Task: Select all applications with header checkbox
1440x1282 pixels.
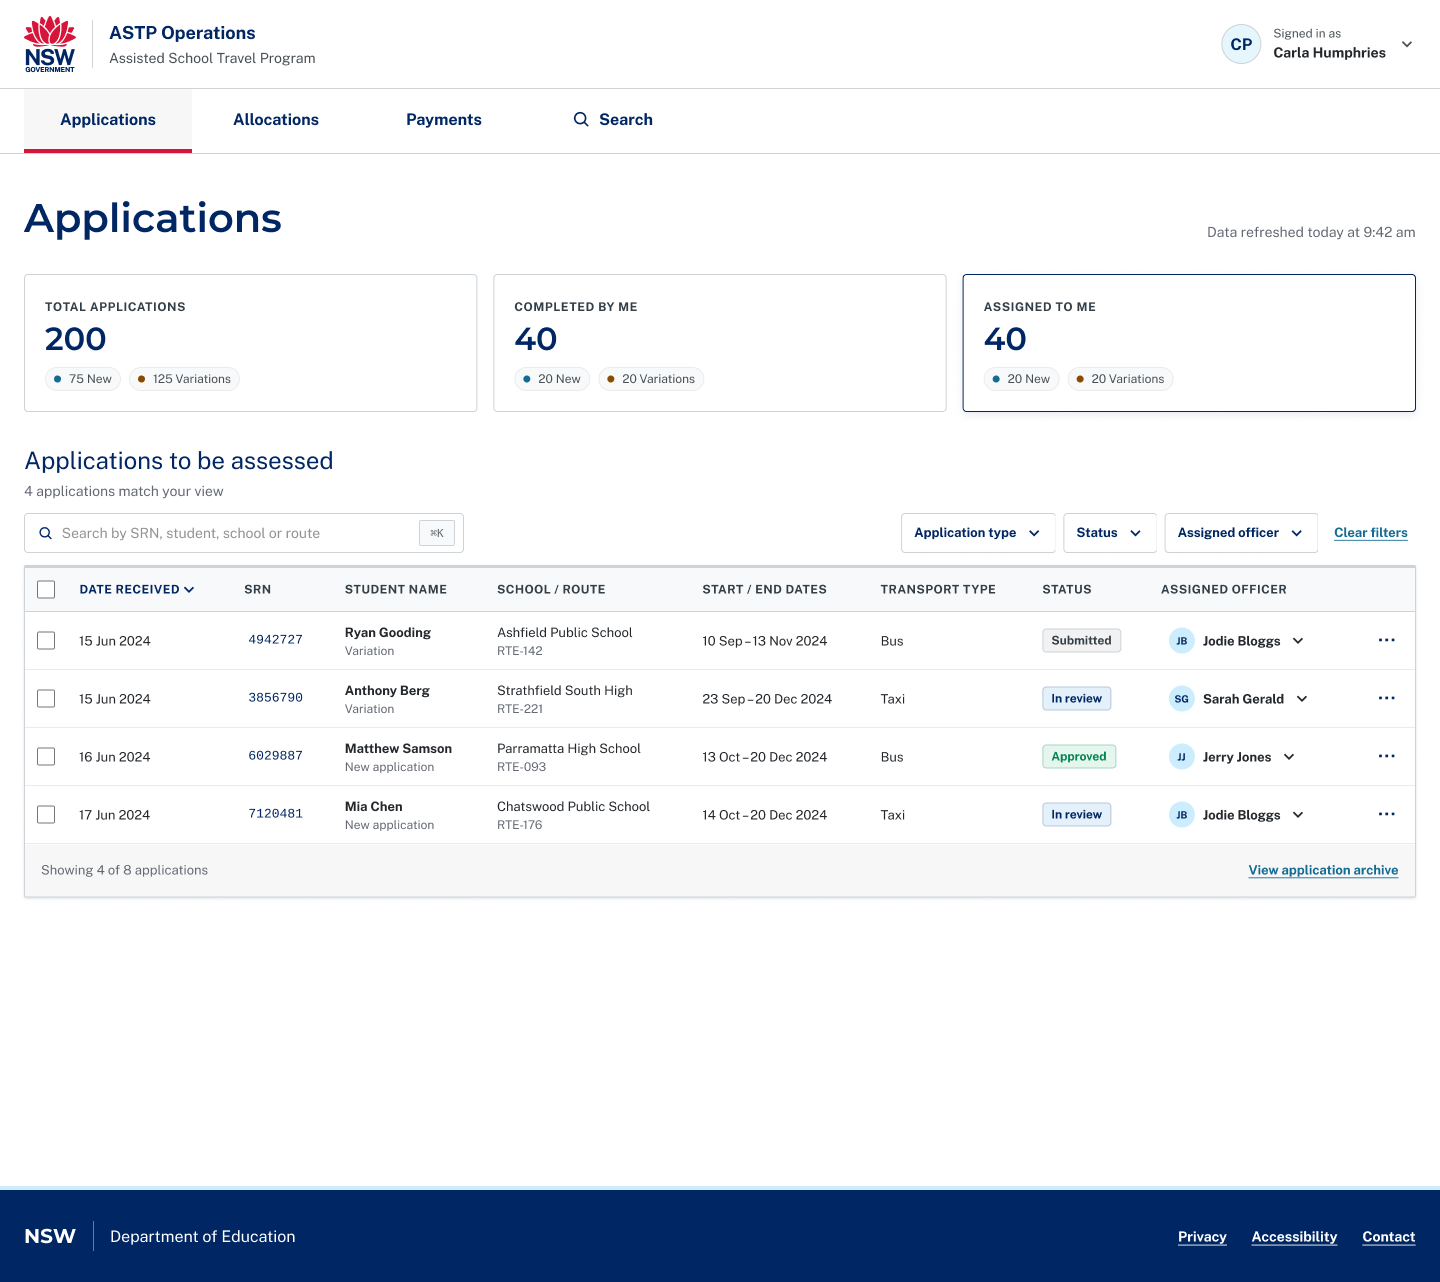Action: 46,589
